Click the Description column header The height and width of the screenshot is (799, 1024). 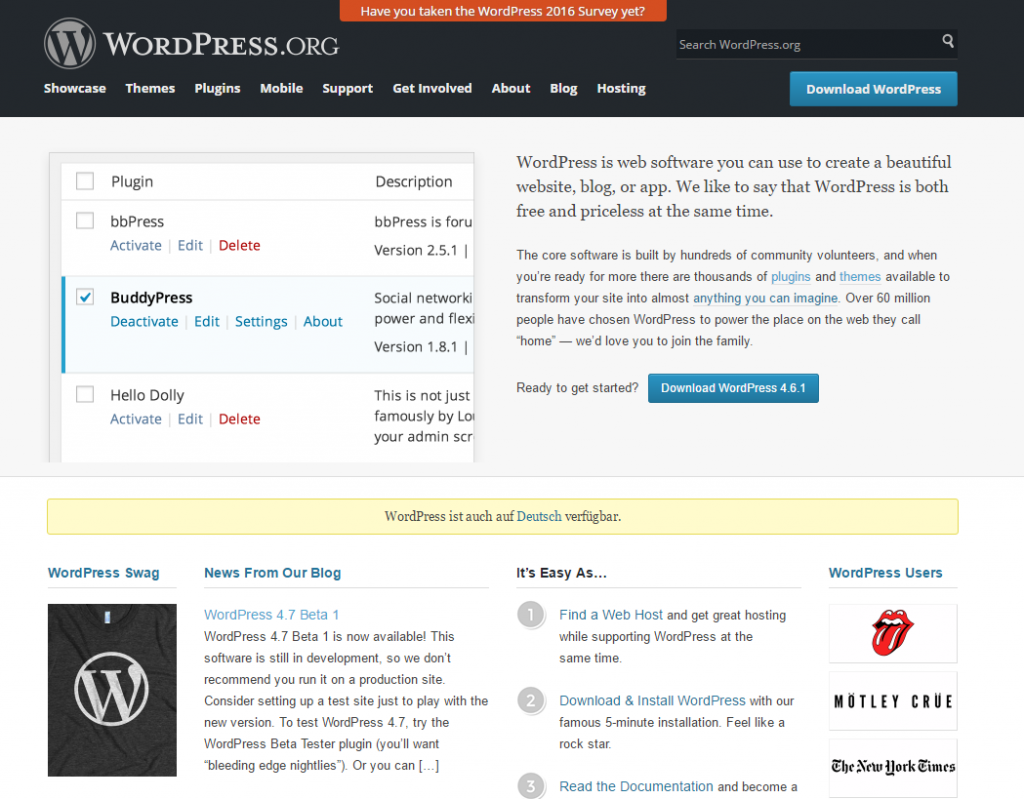click(413, 182)
